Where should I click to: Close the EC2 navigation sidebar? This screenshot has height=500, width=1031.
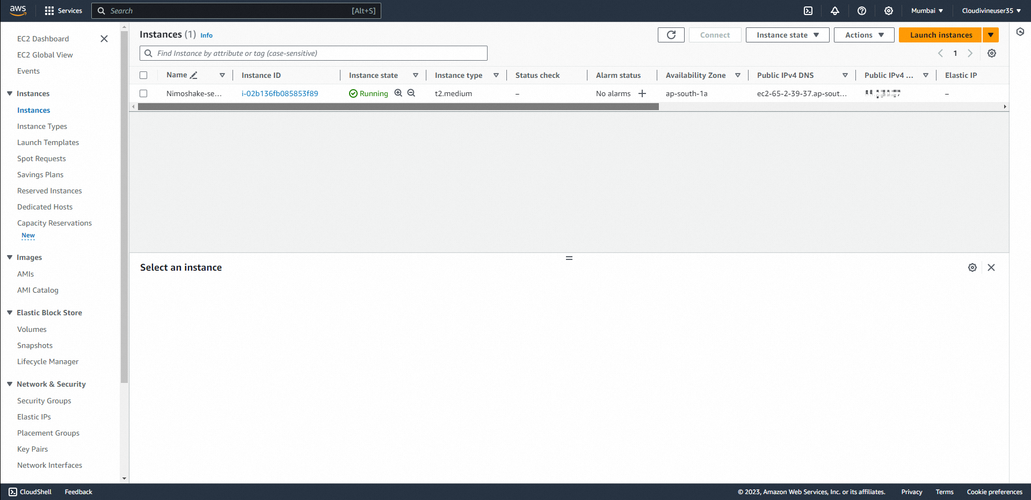point(104,39)
